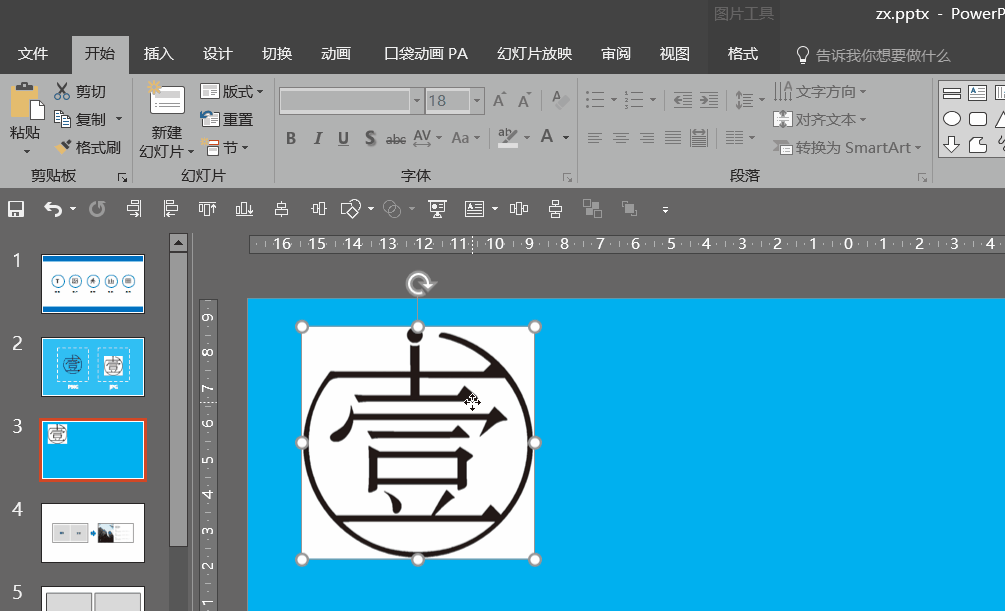Image resolution: width=1005 pixels, height=611 pixels.
Task: Select slide 2 thumbnail
Action: [x=93, y=367]
